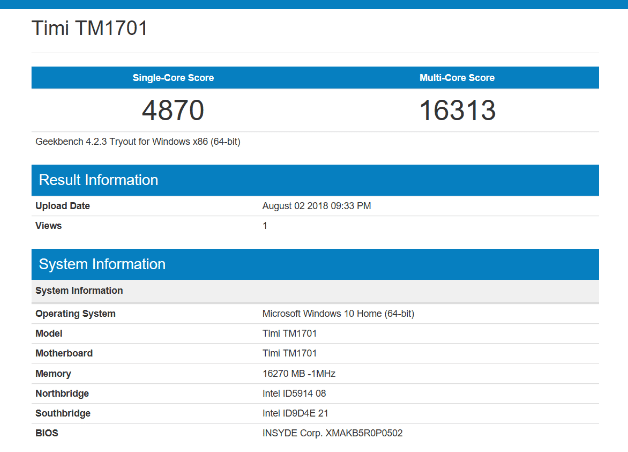This screenshot has width=628, height=452.
Task: Click the BIOS label
Action: pos(47,433)
